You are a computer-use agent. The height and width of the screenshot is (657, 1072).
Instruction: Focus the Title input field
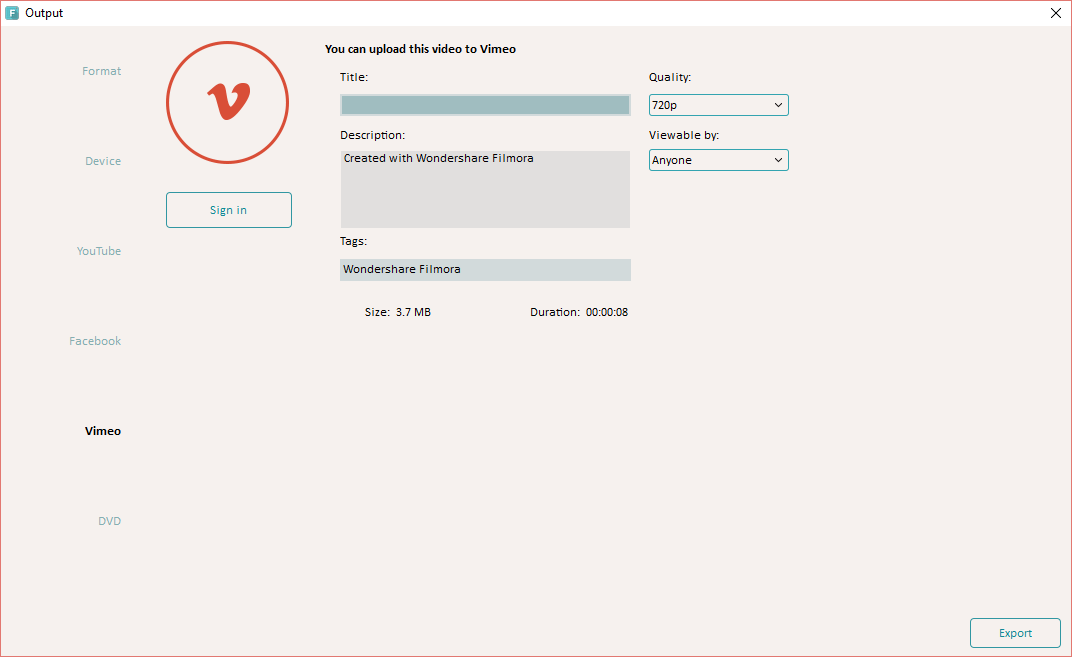[x=485, y=105]
